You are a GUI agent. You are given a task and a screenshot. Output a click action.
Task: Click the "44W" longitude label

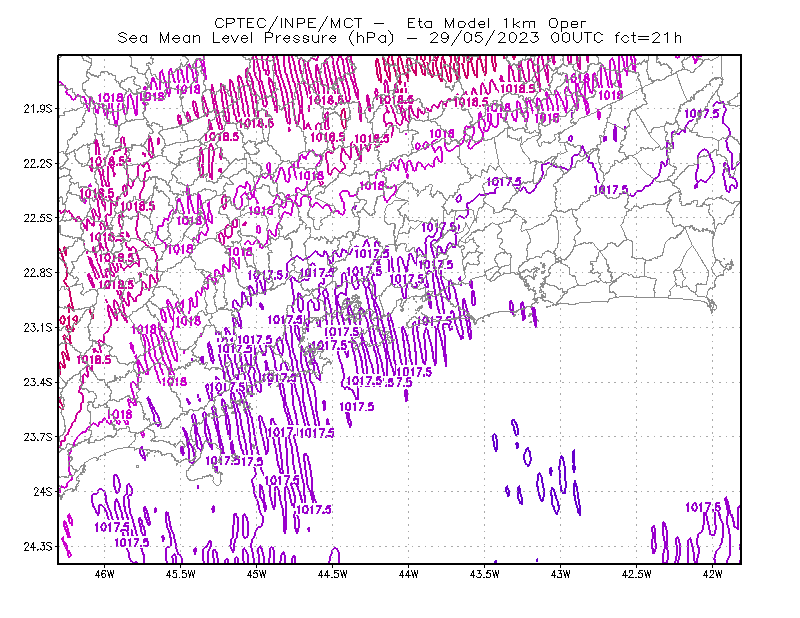pyautogui.click(x=409, y=574)
